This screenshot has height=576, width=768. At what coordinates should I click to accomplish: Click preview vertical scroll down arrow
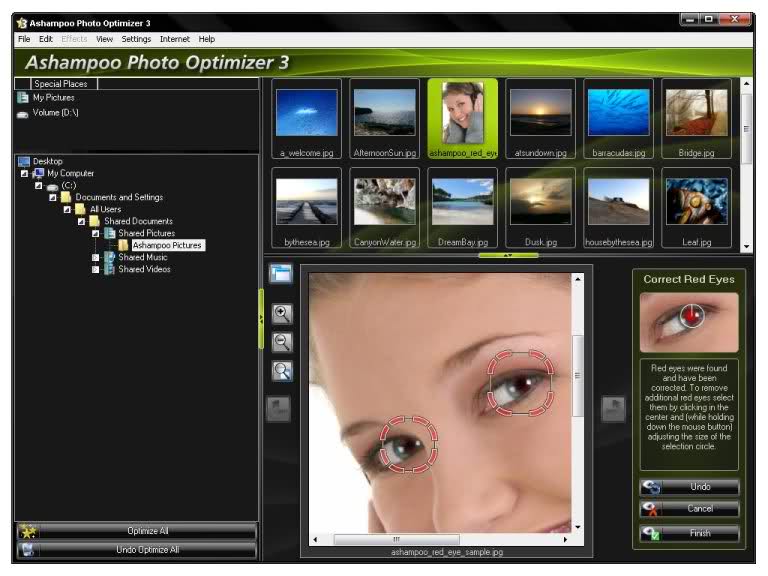578,528
